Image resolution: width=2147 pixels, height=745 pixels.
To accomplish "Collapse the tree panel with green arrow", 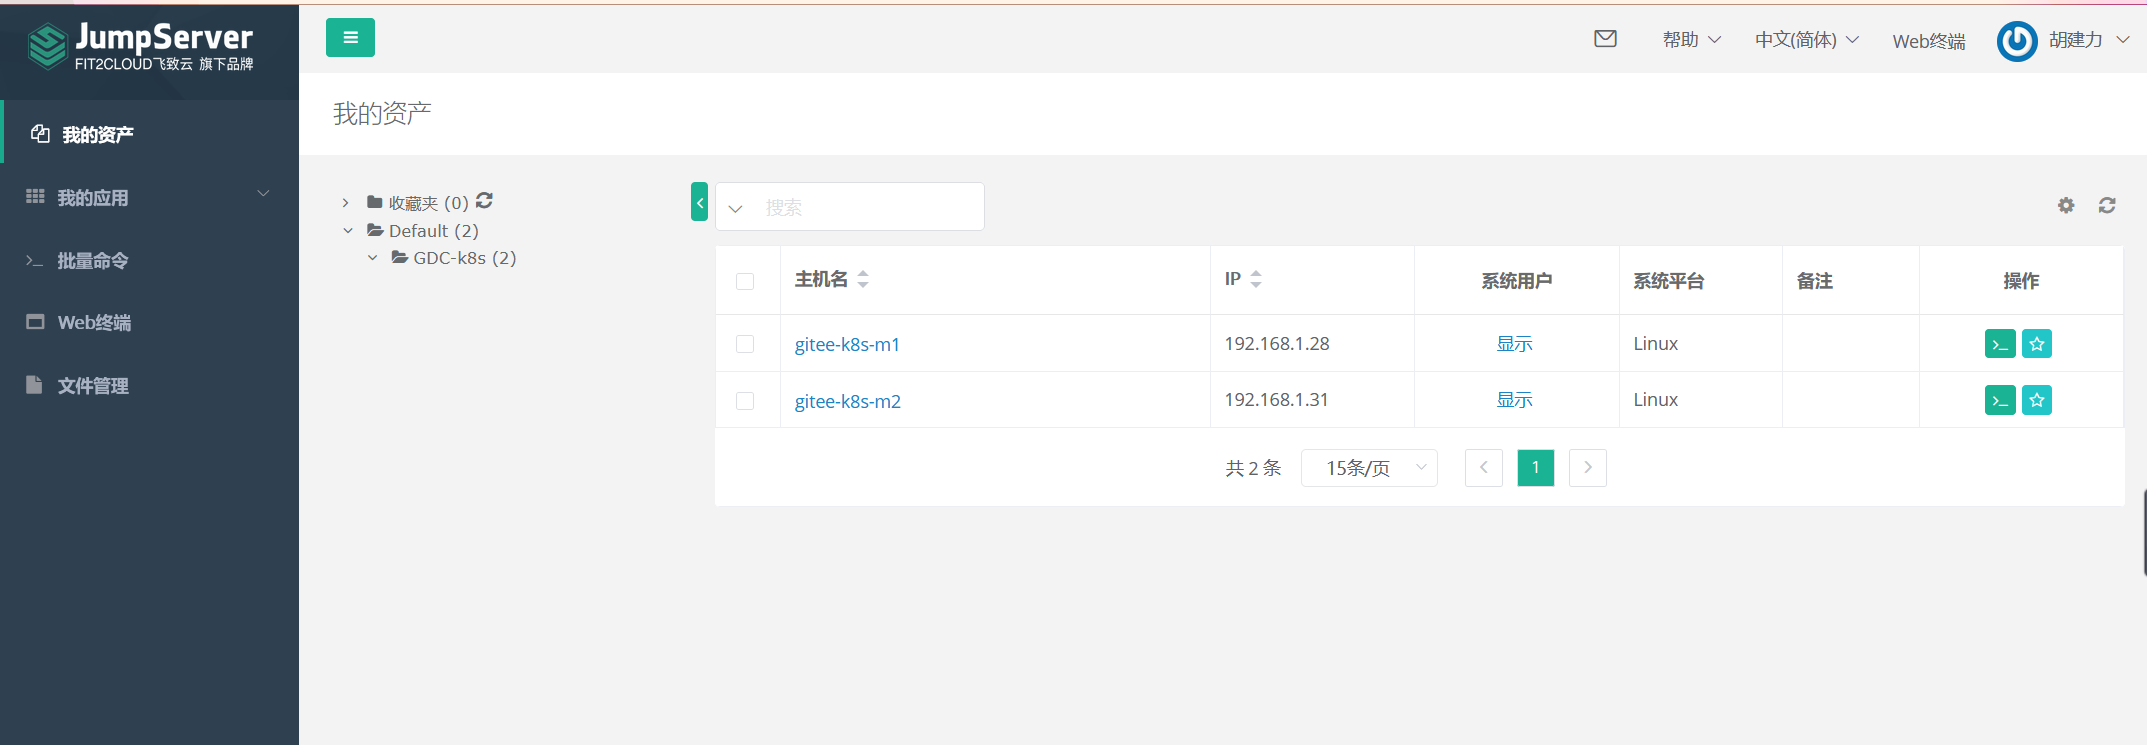I will 699,202.
